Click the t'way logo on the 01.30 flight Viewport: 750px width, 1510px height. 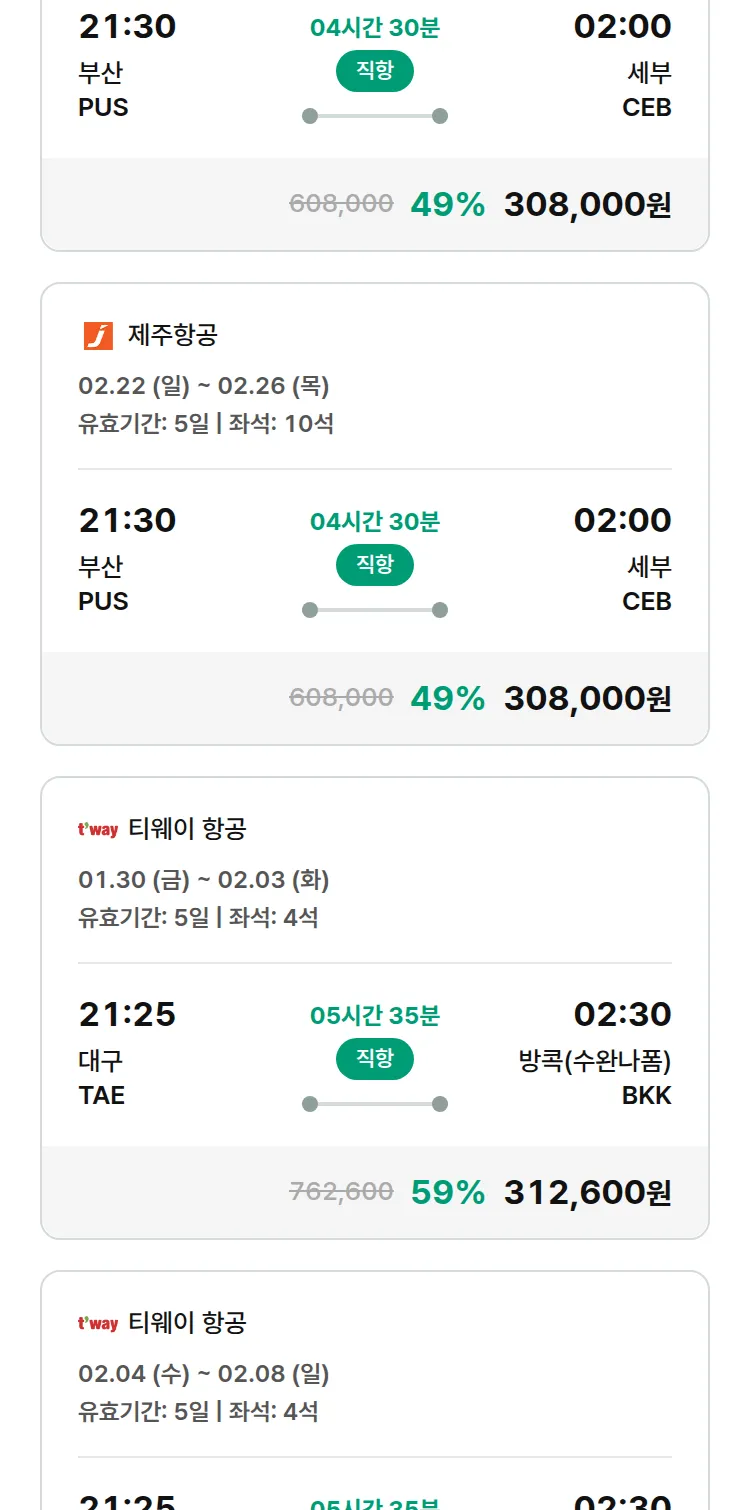[98, 829]
